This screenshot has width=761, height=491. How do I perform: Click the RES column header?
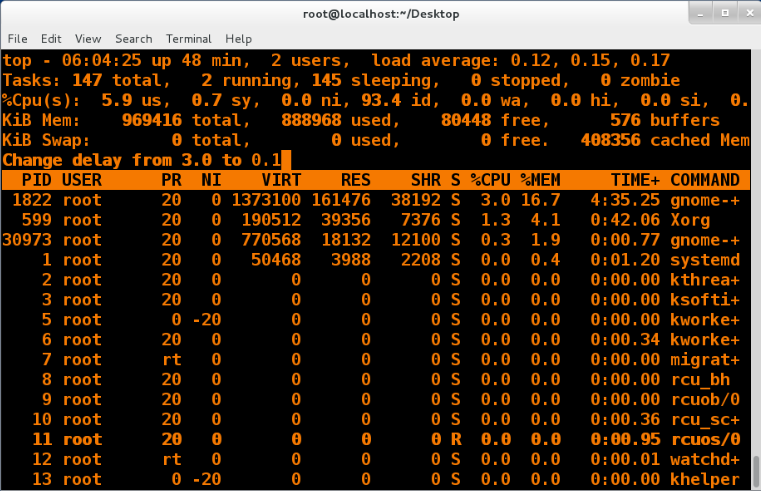point(356,180)
